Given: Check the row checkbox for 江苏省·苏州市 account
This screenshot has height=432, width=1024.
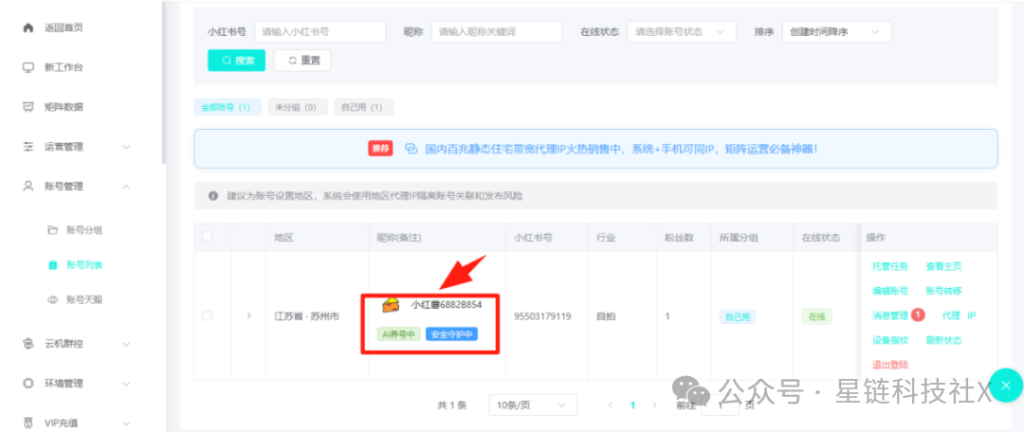Looking at the screenshot, I should click(x=207, y=316).
